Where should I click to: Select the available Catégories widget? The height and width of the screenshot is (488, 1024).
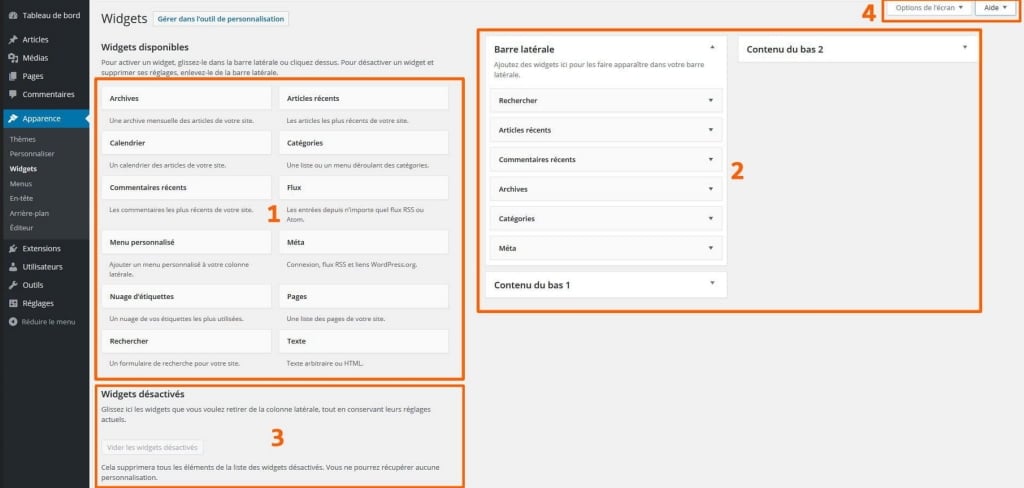[x=364, y=142]
